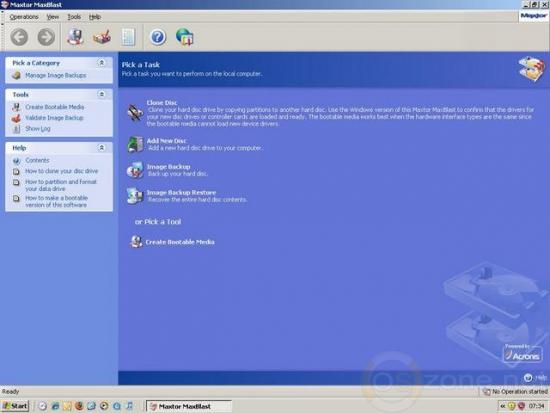This screenshot has height=413, width=550.
Task: Click Create Bootable Media toolbar icon
Action: click(x=75, y=37)
